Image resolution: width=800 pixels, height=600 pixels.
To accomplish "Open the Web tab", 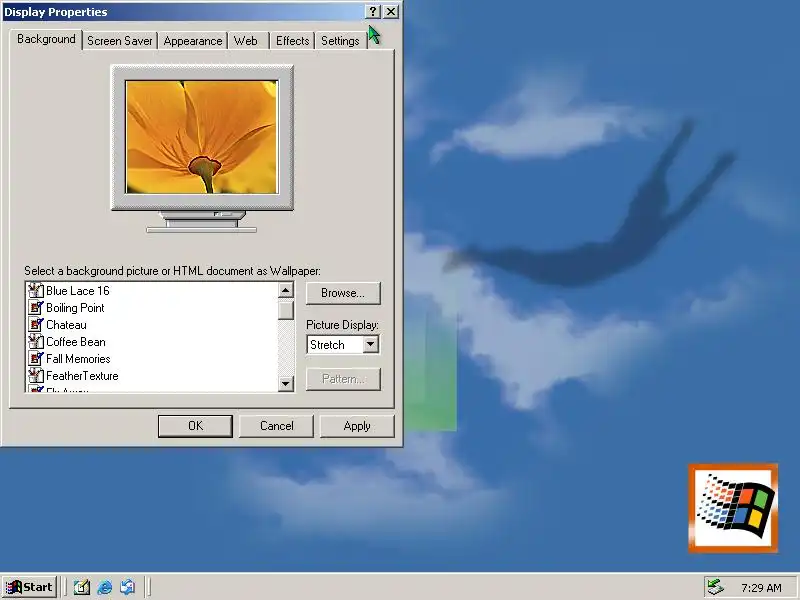I will (x=245, y=41).
